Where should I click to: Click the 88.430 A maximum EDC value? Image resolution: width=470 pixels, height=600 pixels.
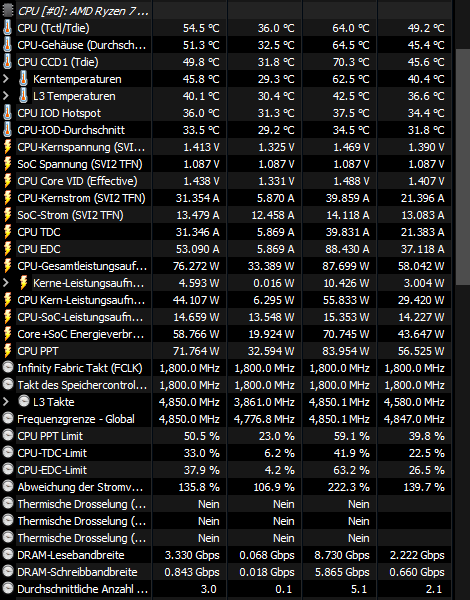(347, 249)
